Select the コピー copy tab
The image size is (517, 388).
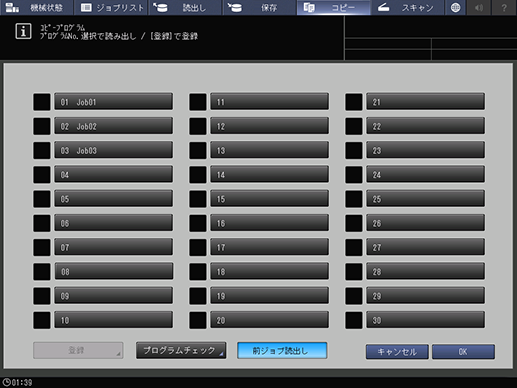(x=333, y=7)
